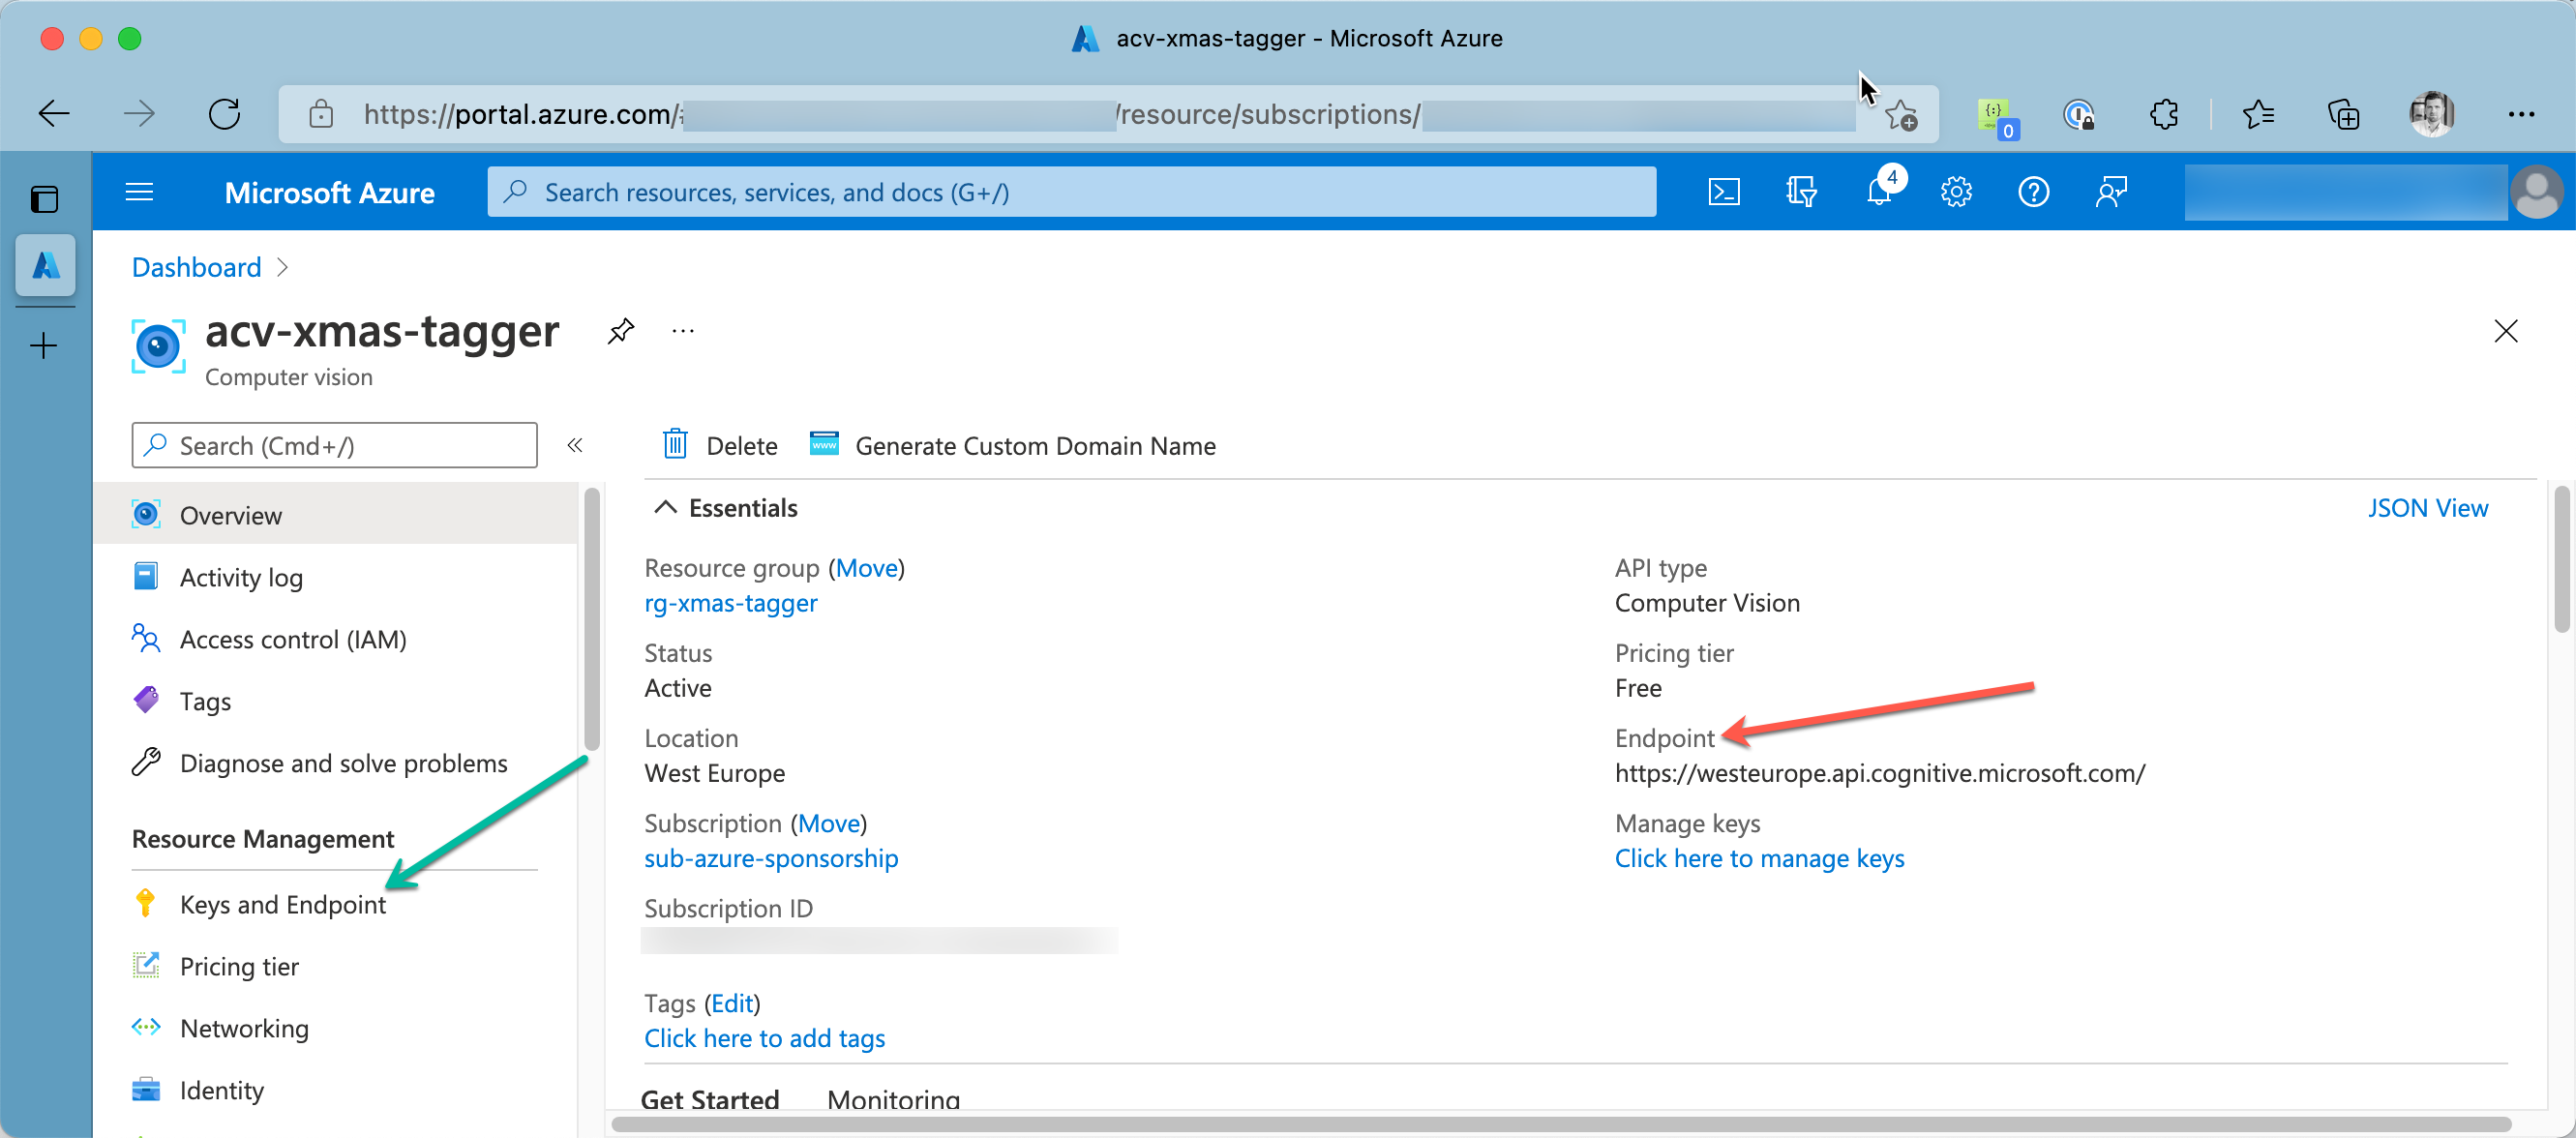Collapse the resource sidebar menu
This screenshot has width=2576, height=1138.
[574, 445]
